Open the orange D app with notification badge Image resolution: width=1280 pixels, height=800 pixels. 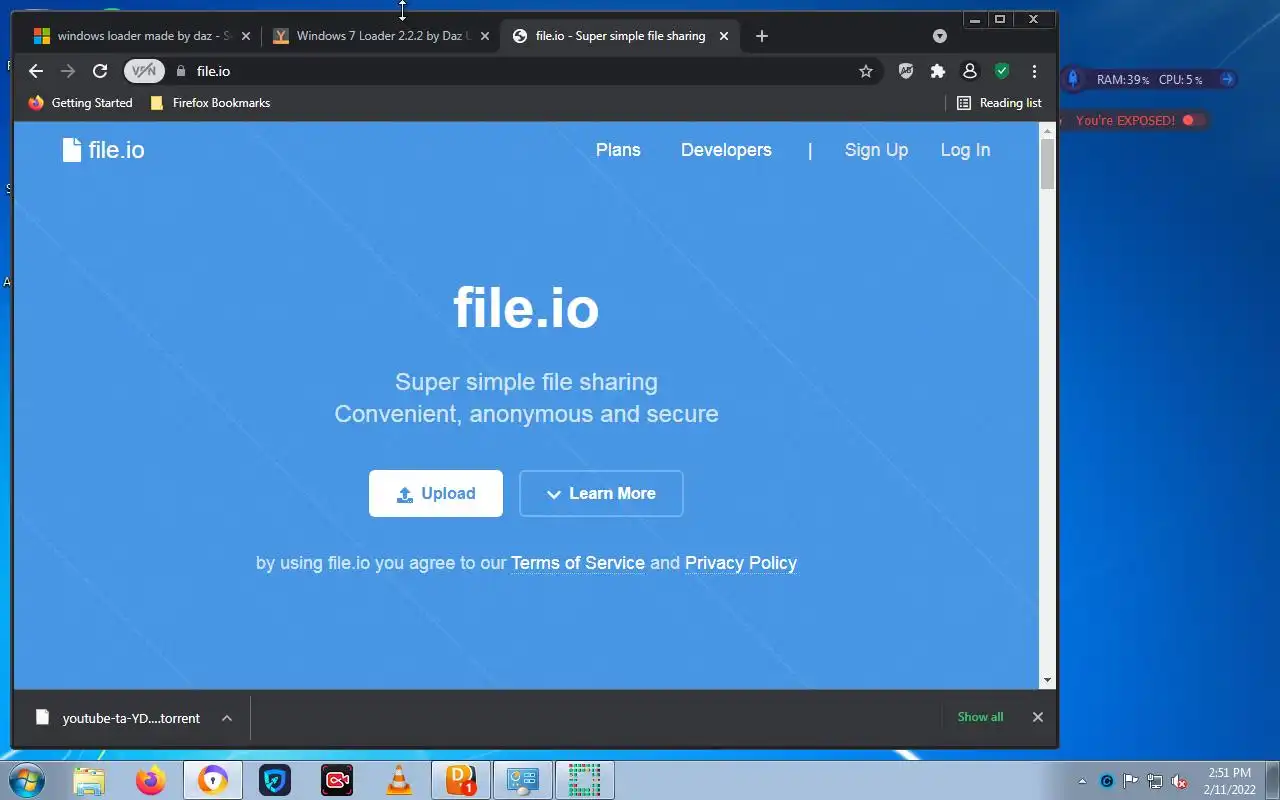click(461, 780)
